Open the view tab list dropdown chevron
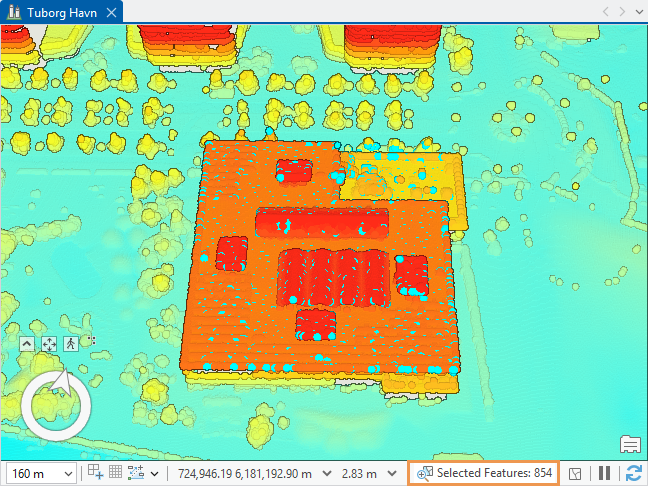Screen dimensions: 648x486 point(639,11)
